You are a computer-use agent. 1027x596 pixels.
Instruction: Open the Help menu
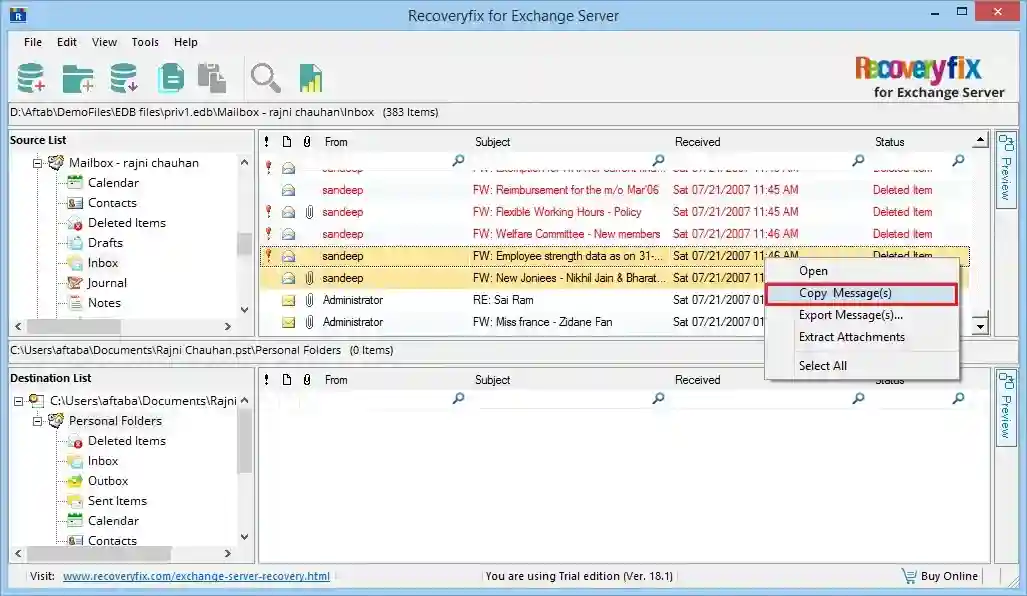coord(185,42)
